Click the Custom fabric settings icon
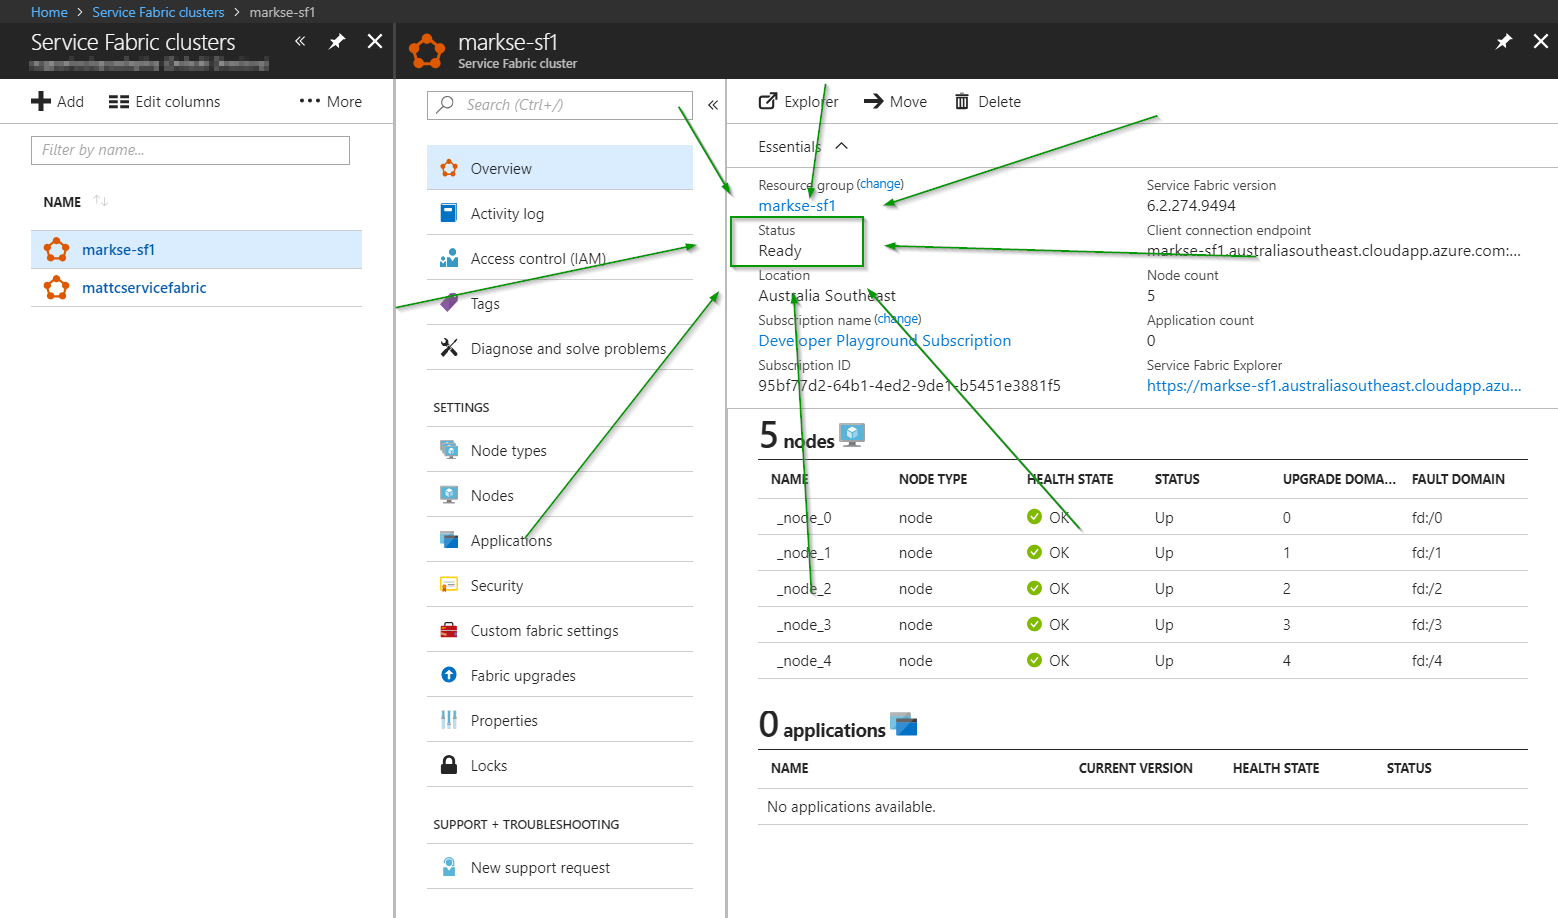This screenshot has height=918, width=1558. click(447, 629)
